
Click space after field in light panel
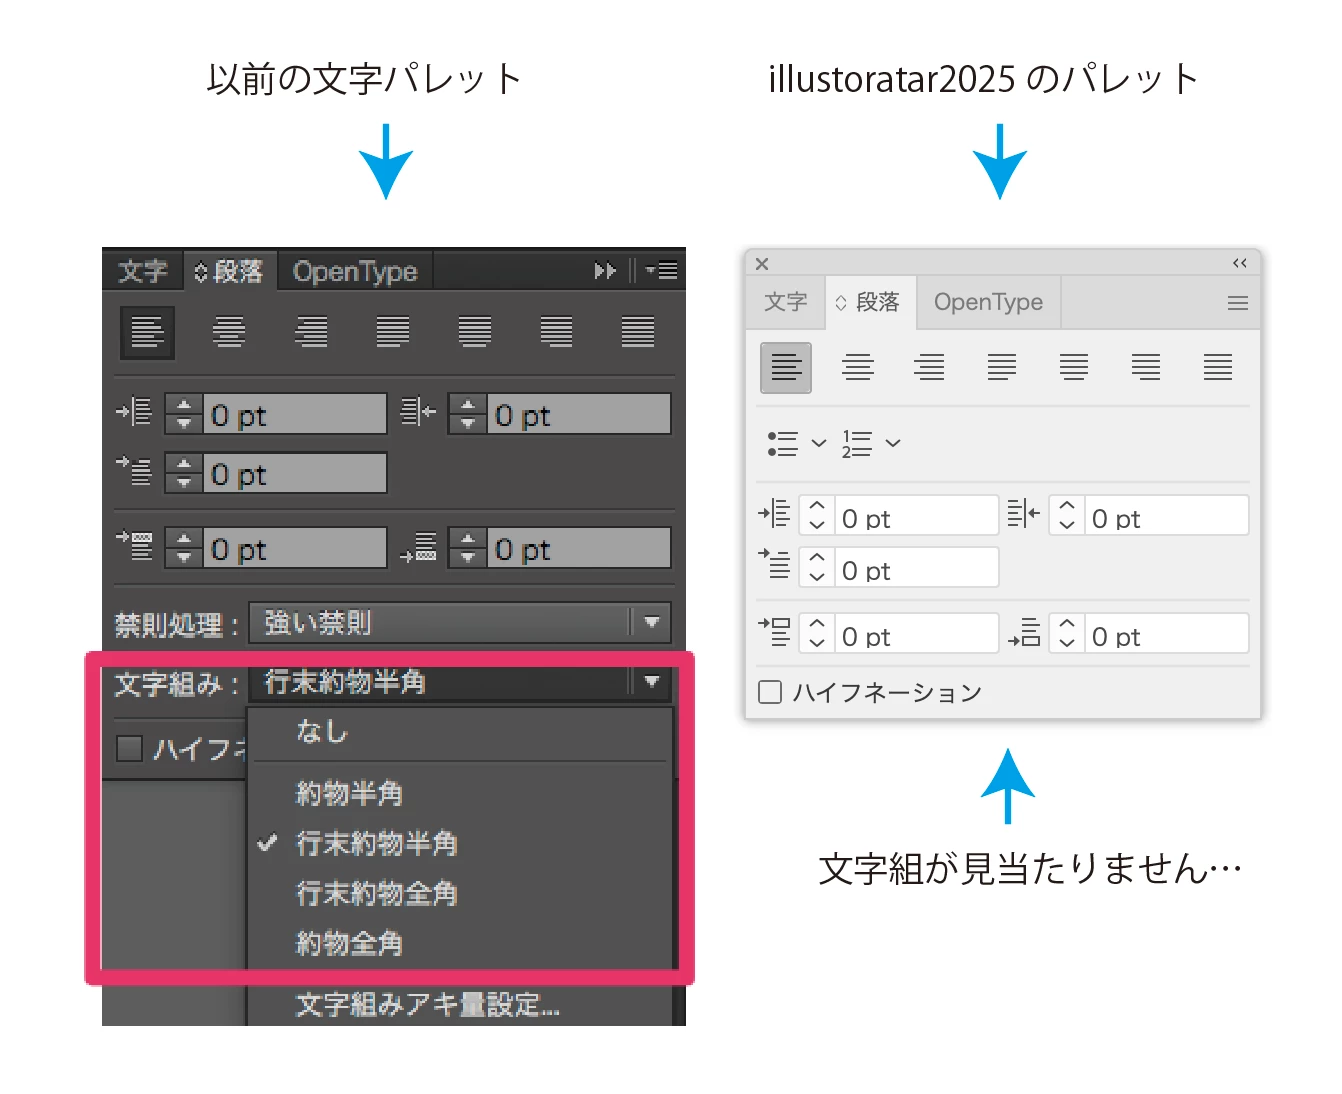[x=1166, y=634]
